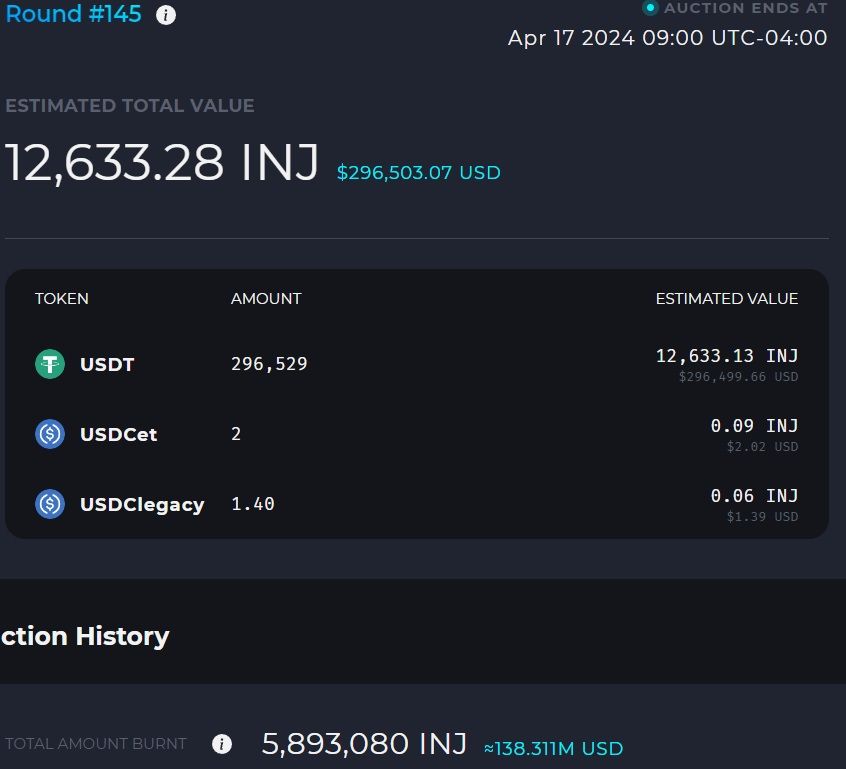Click the AMOUNT column header

pos(266,299)
